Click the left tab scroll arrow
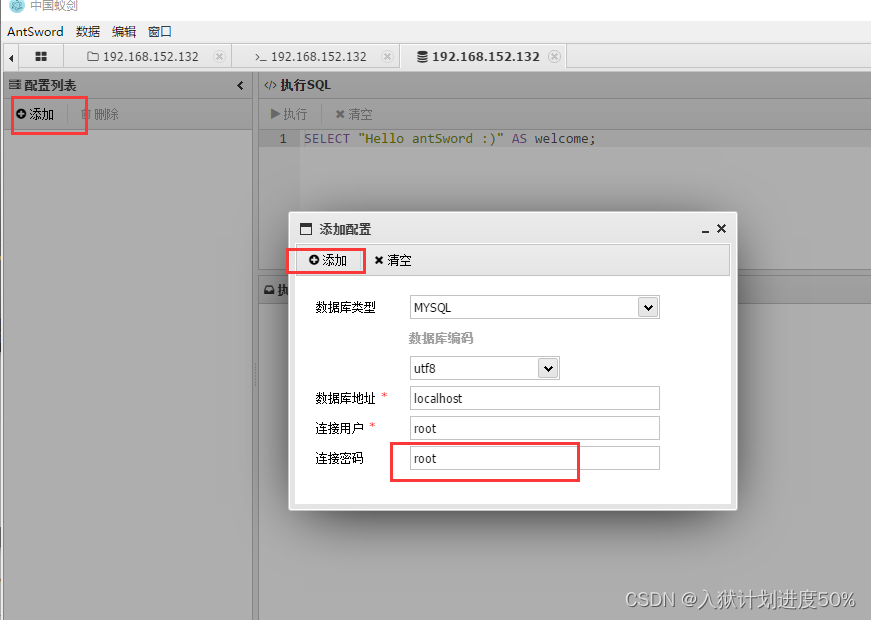871x620 pixels. 11,57
